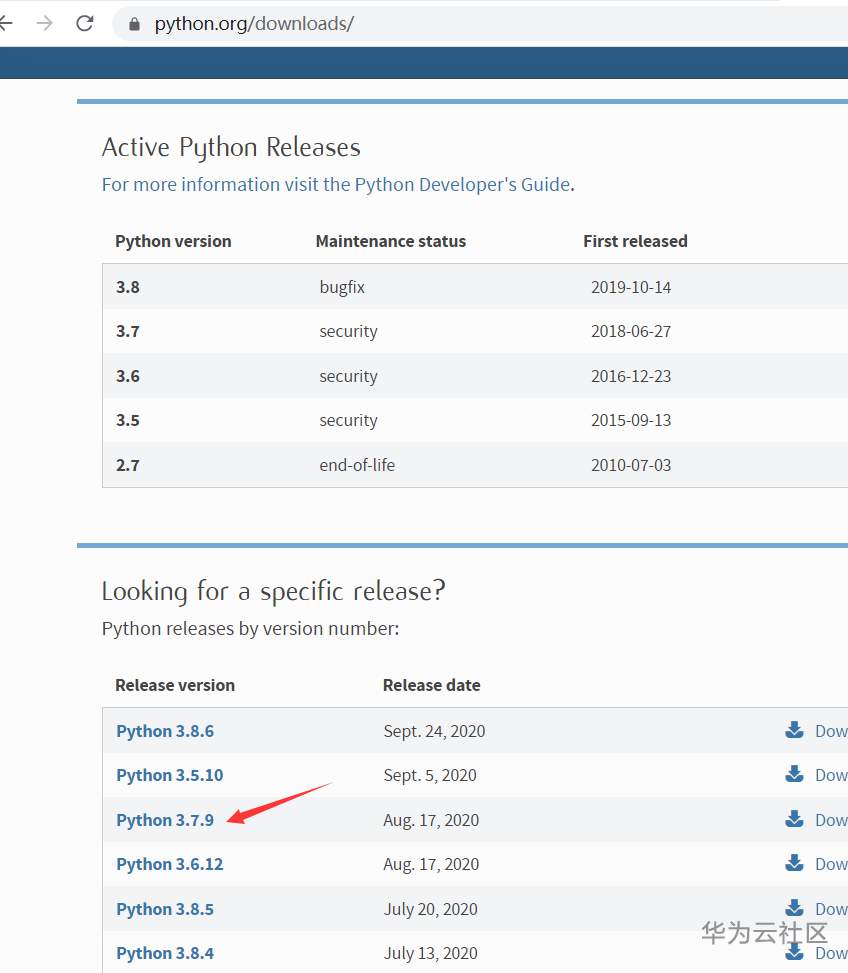This screenshot has width=848, height=973.
Task: Click the Release version column header
Action: pos(175,685)
